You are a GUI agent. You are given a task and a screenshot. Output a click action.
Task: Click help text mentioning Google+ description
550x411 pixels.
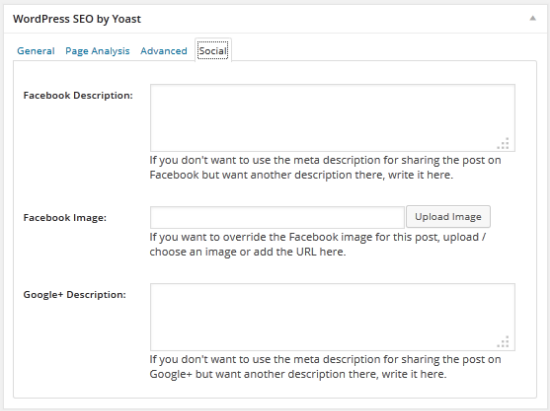pyautogui.click(x=325, y=366)
